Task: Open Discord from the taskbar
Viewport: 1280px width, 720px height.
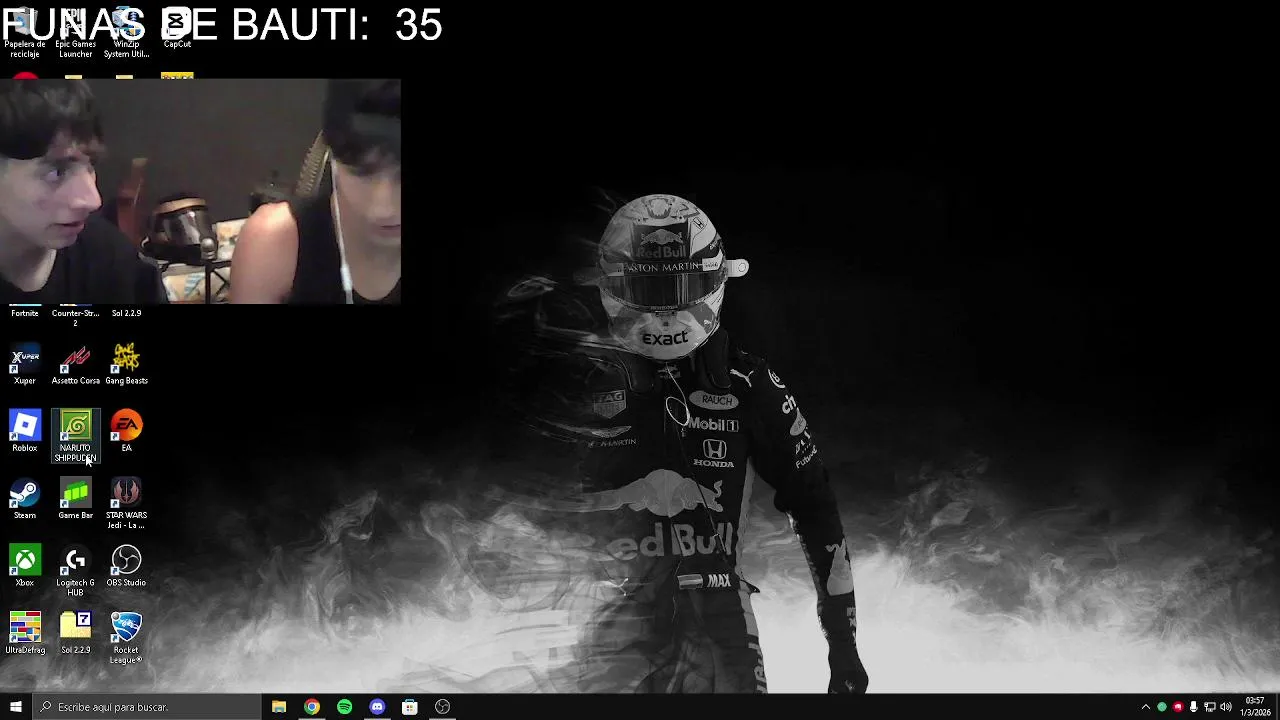Action: pyautogui.click(x=377, y=707)
